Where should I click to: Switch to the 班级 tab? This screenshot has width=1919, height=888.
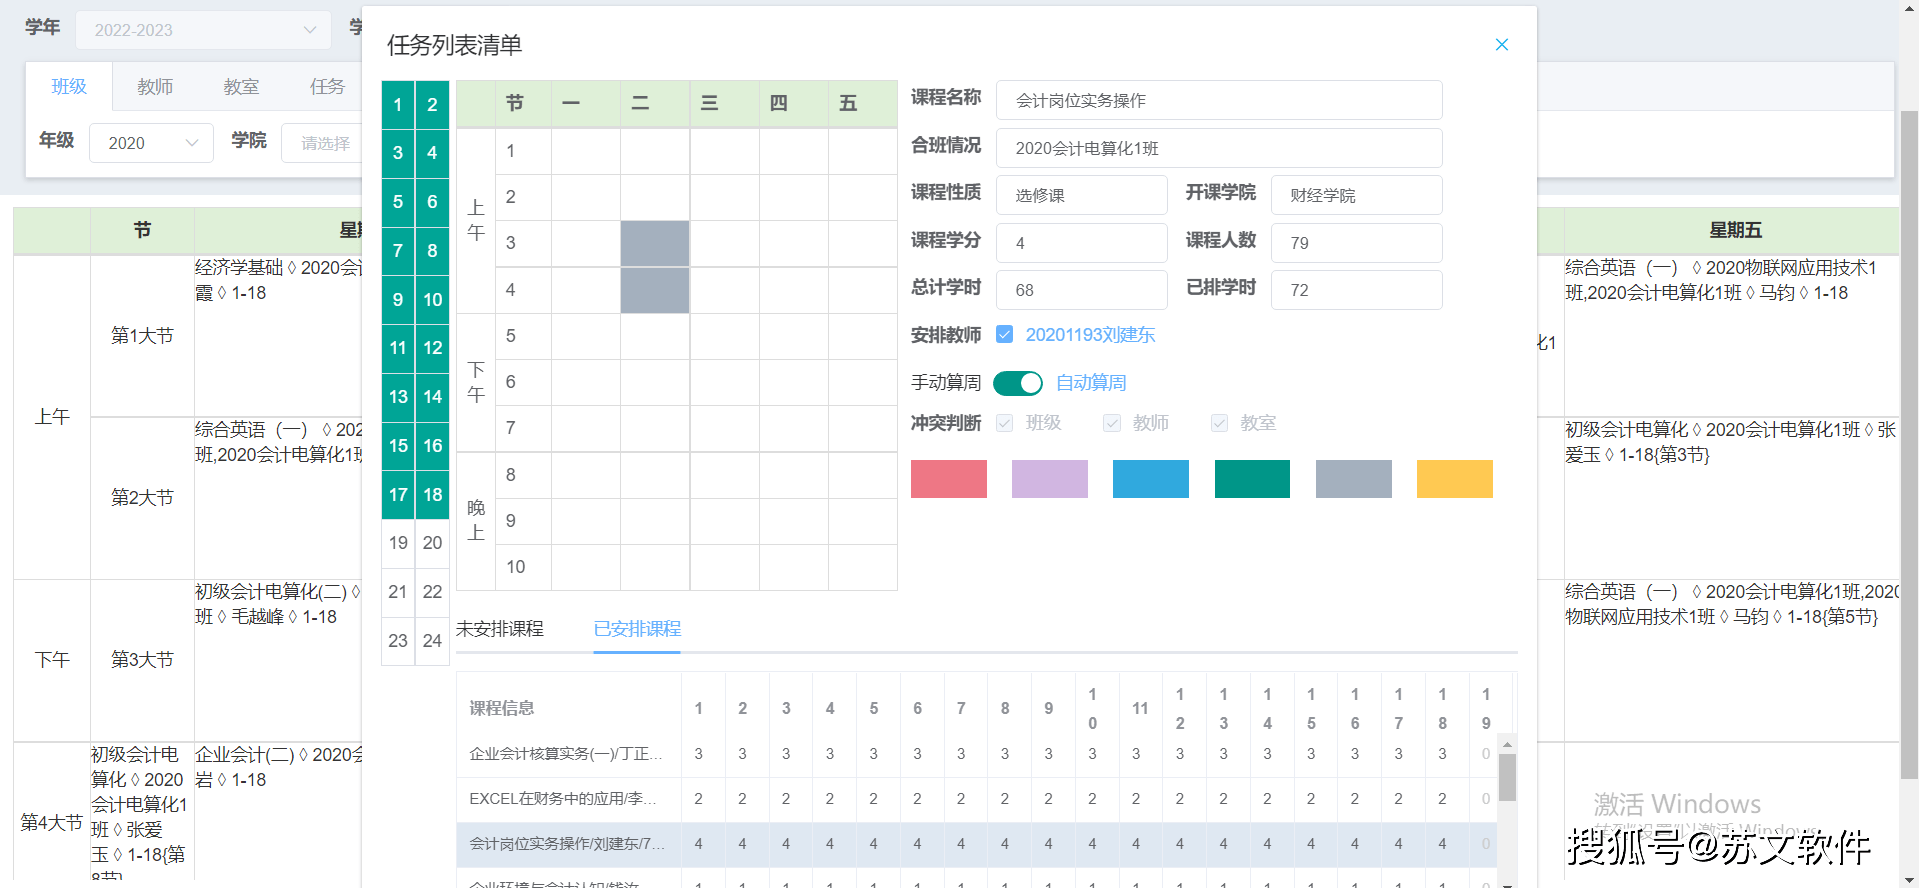pos(69,87)
